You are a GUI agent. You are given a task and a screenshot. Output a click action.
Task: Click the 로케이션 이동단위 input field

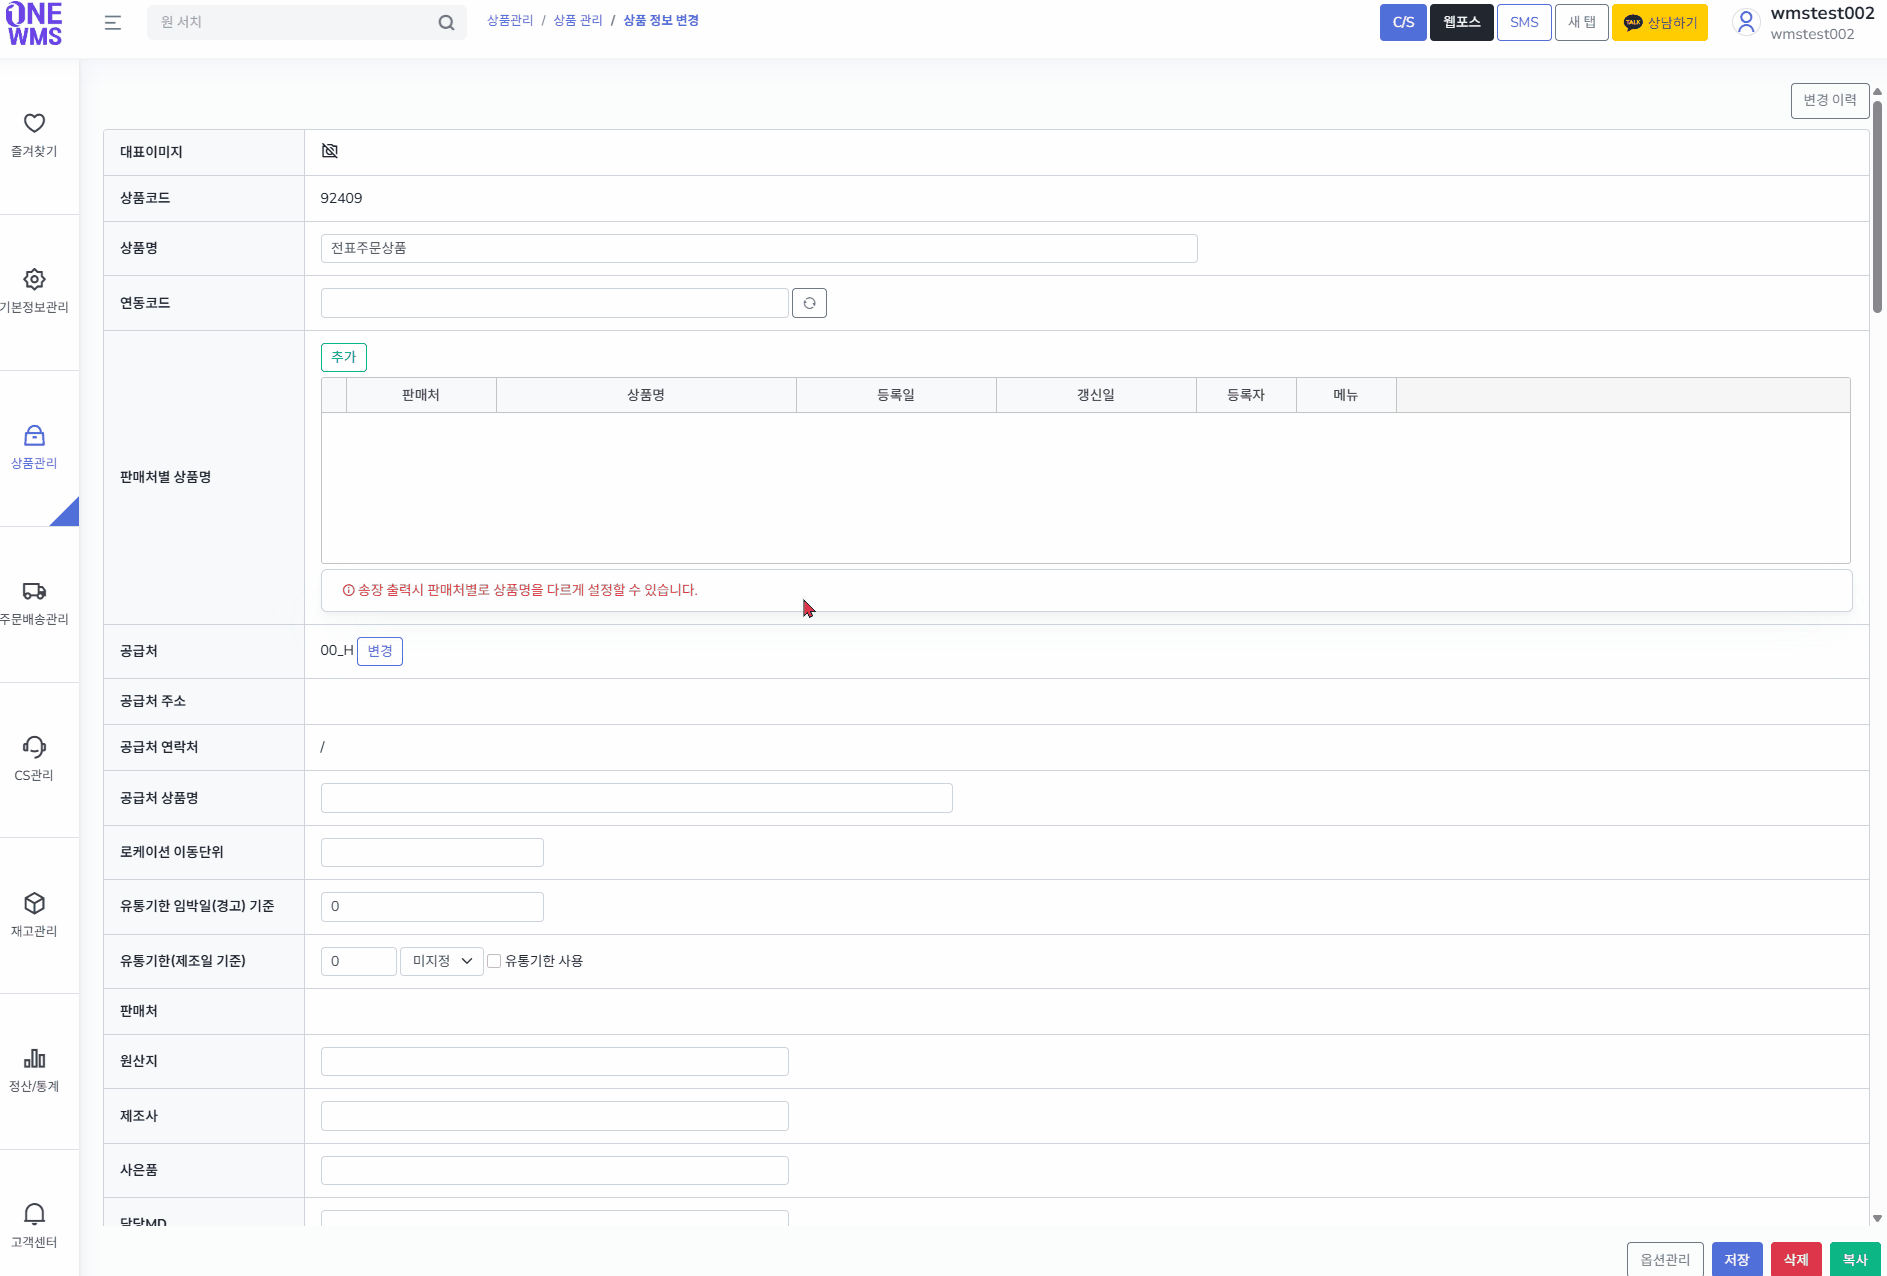432,852
